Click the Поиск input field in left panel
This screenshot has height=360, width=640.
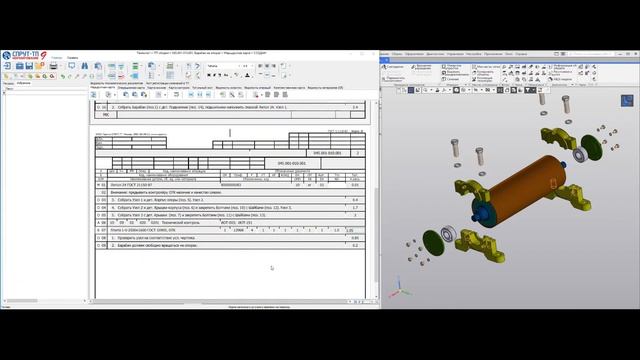point(45,89)
